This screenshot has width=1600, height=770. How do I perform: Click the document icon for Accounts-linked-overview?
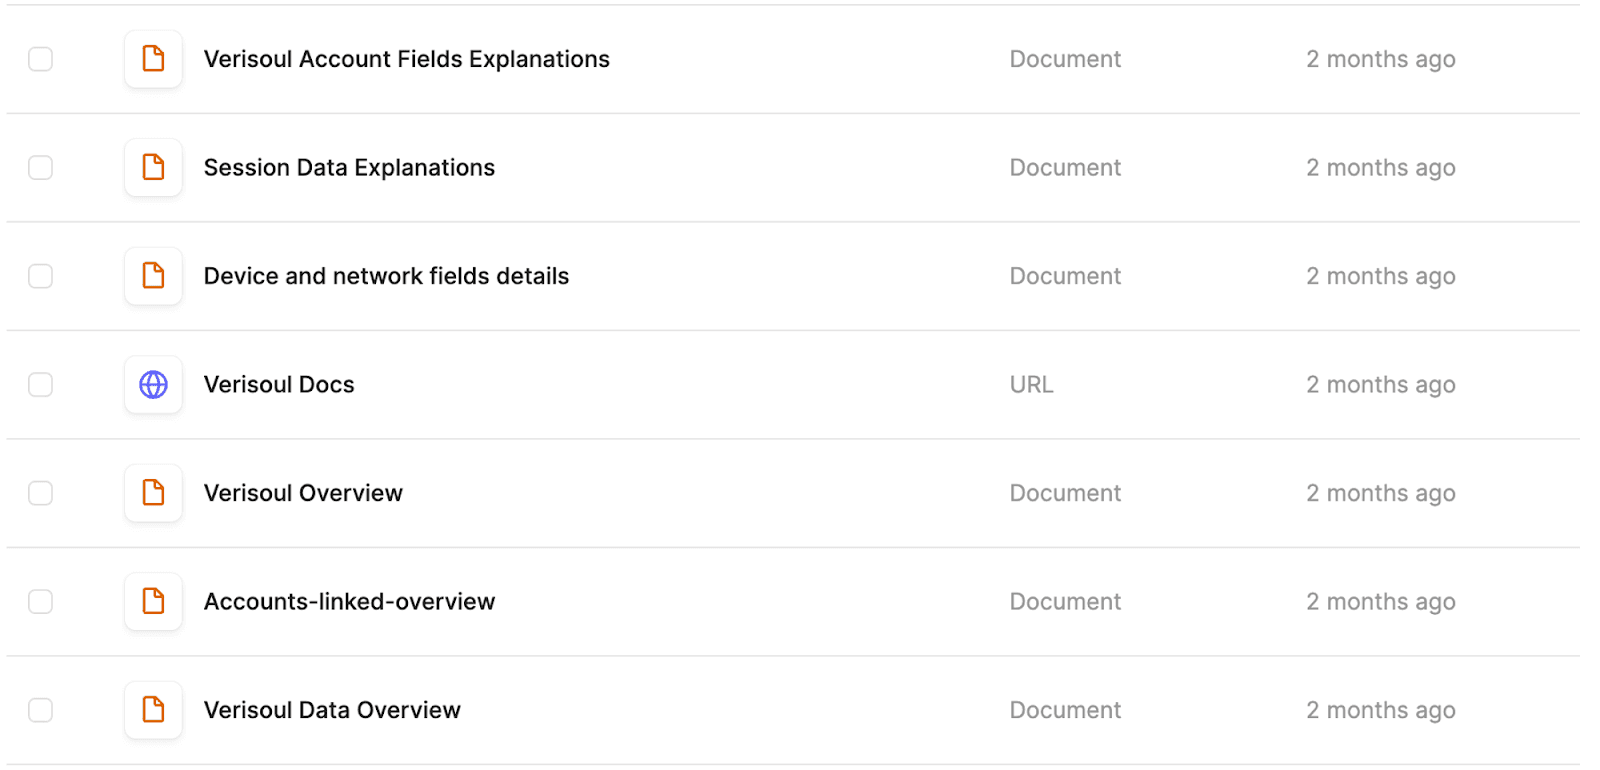pos(152,601)
